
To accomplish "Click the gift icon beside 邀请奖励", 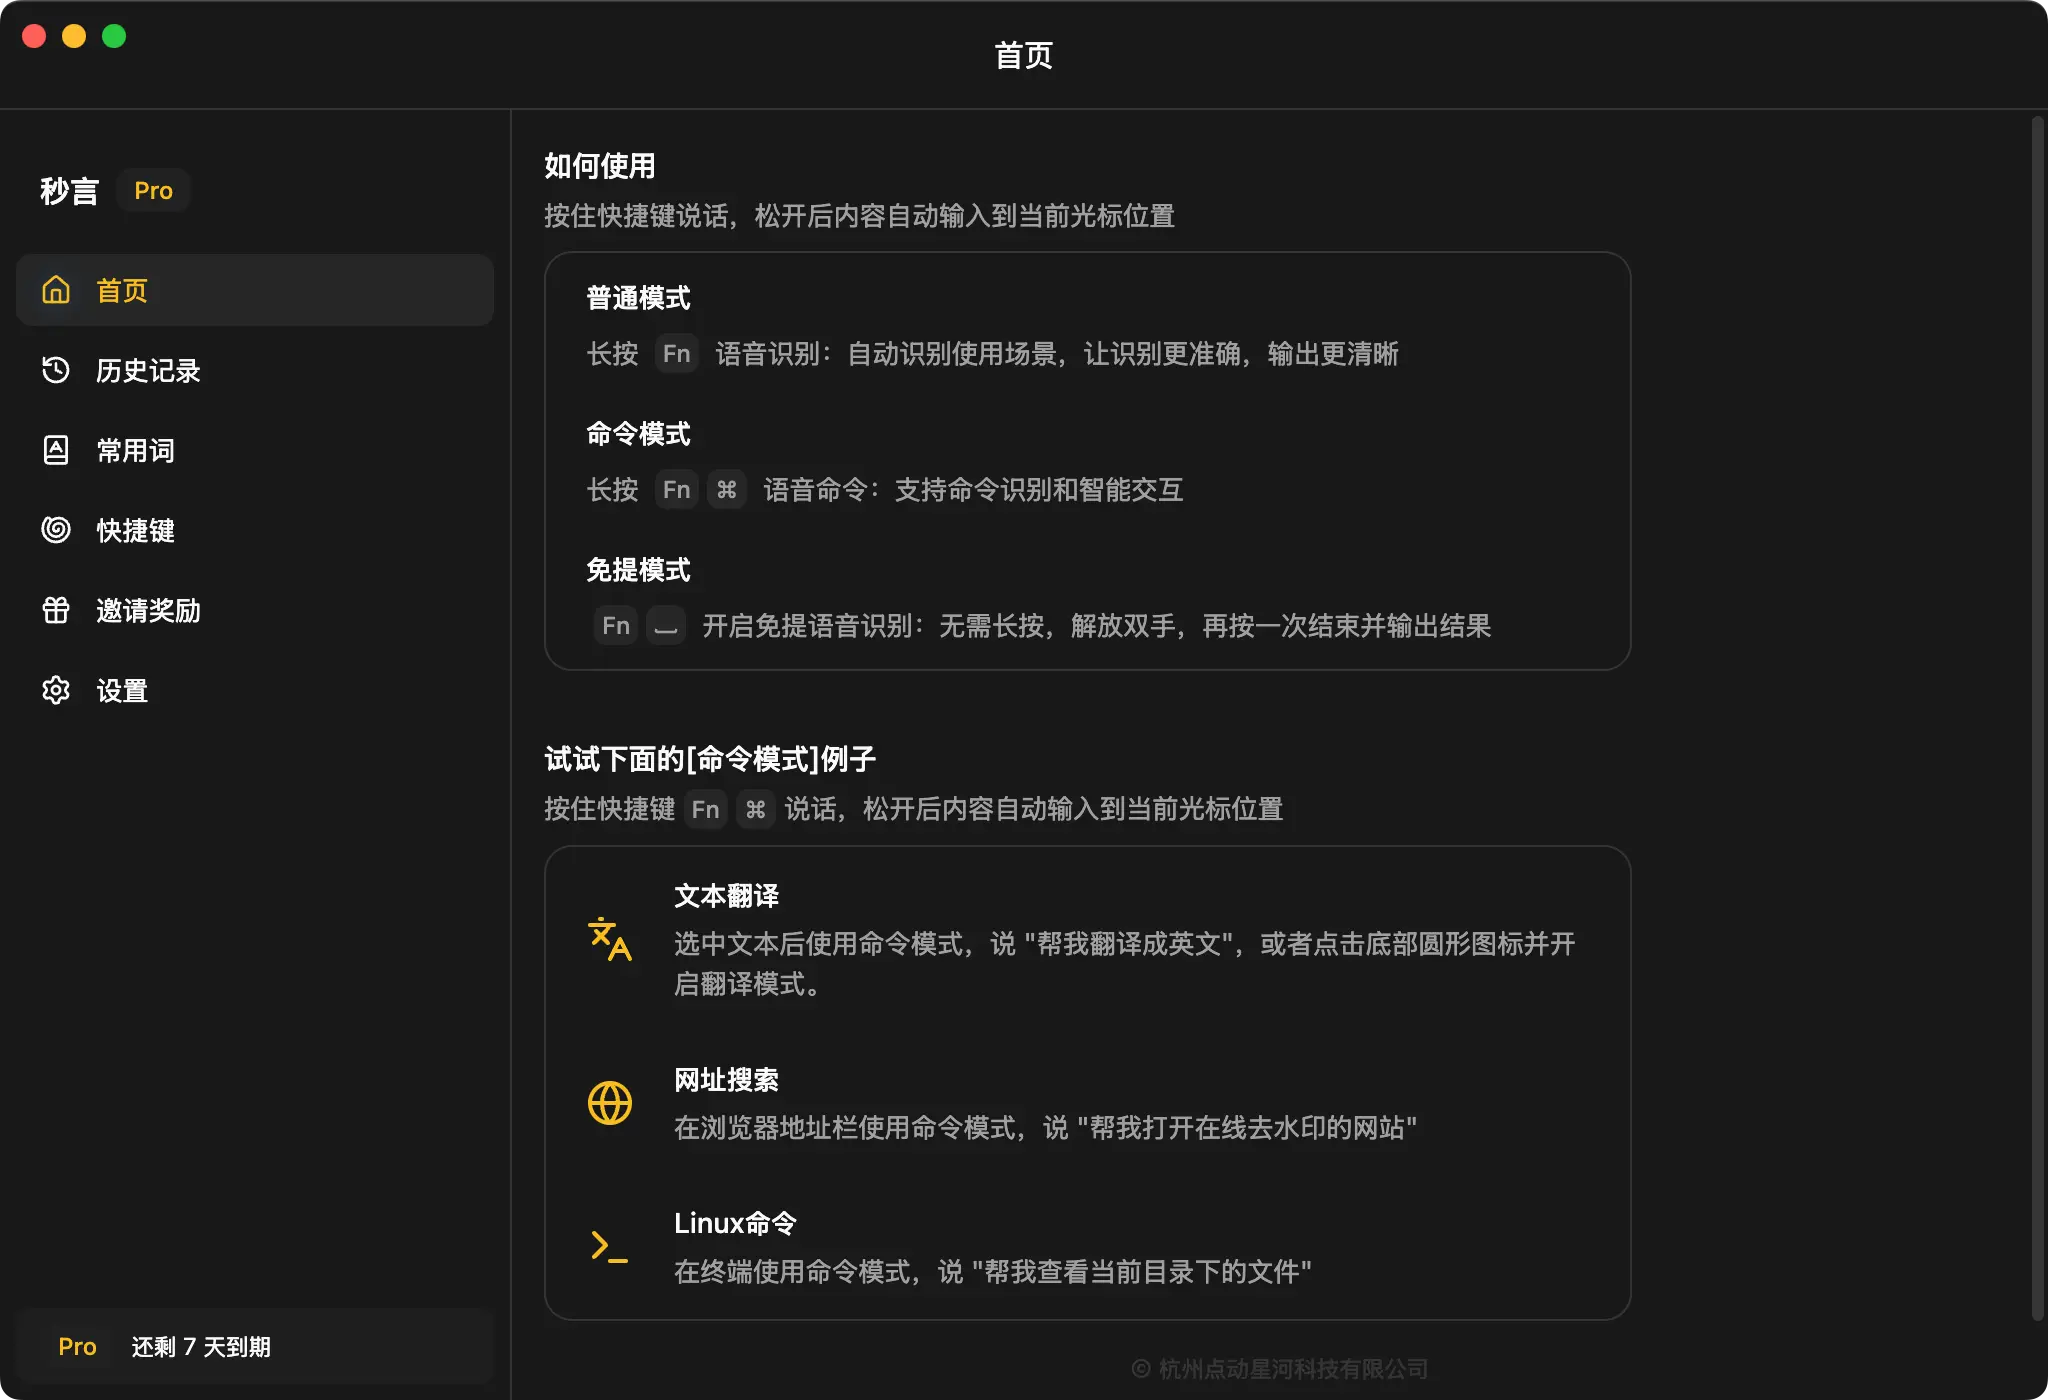I will coord(57,610).
